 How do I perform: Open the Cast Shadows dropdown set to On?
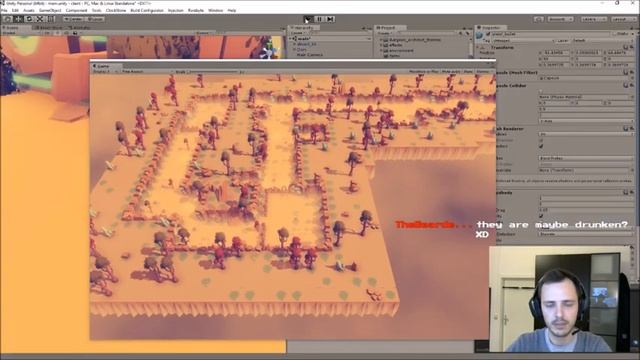586,134
